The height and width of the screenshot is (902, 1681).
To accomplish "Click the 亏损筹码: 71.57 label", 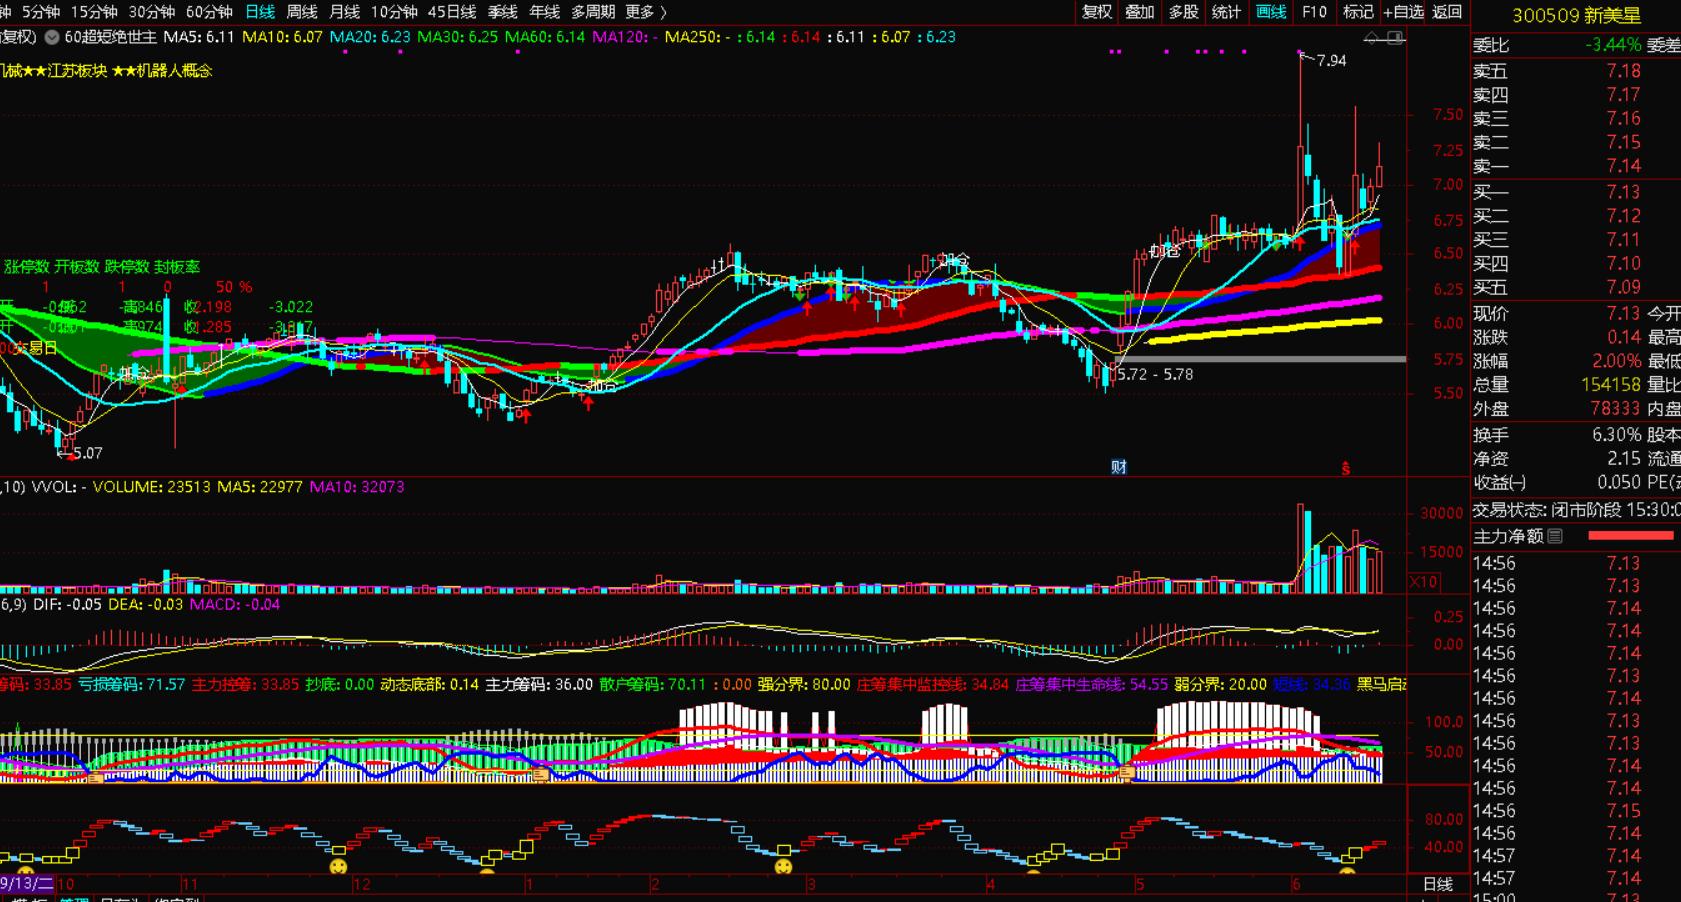I will 131,685.
